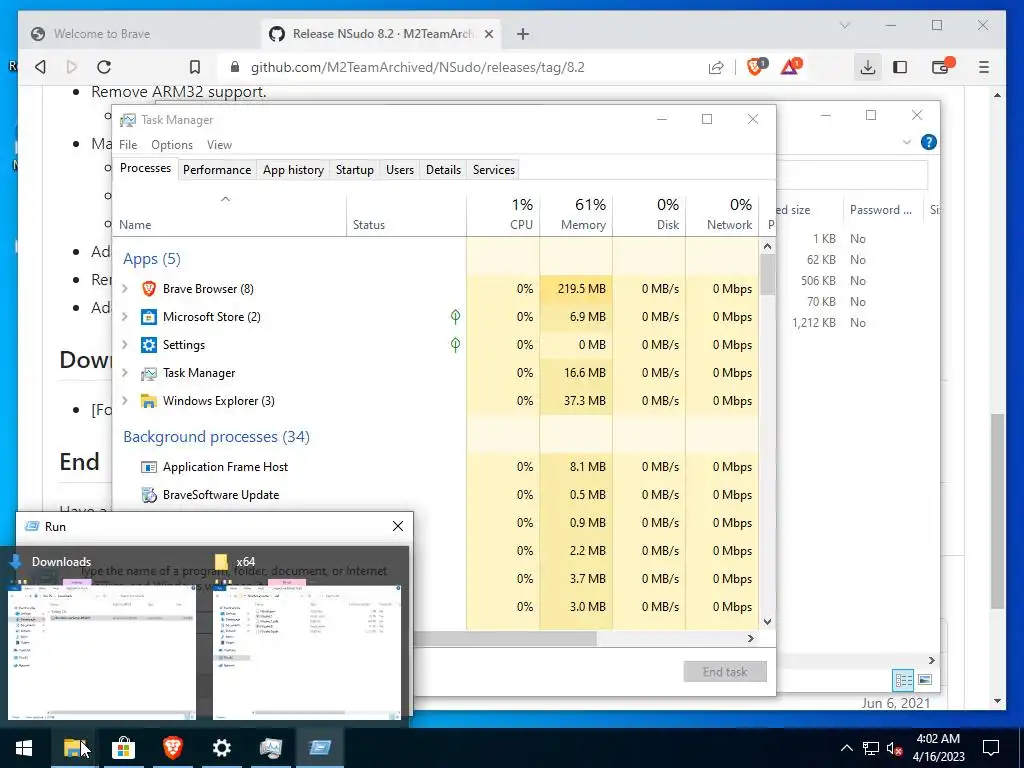The image size is (1024, 768).
Task: Switch to the Users tab
Action: pos(400,170)
